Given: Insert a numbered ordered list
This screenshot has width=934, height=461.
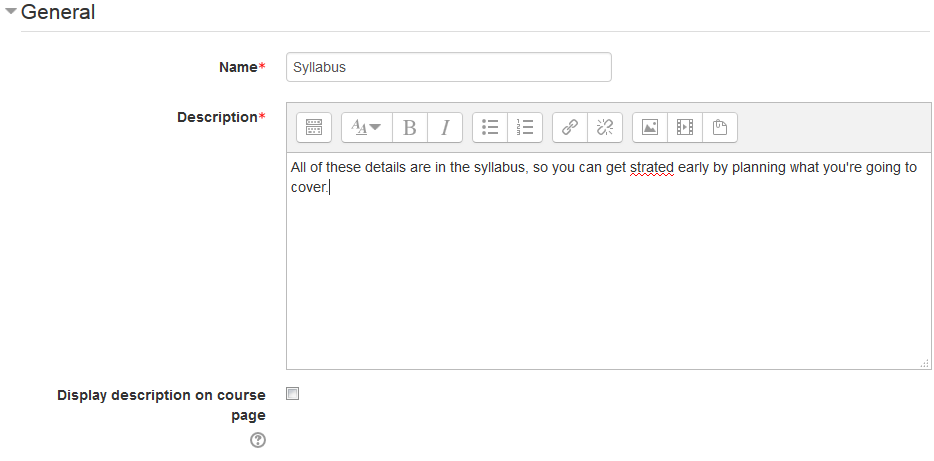Looking at the screenshot, I should click(525, 127).
